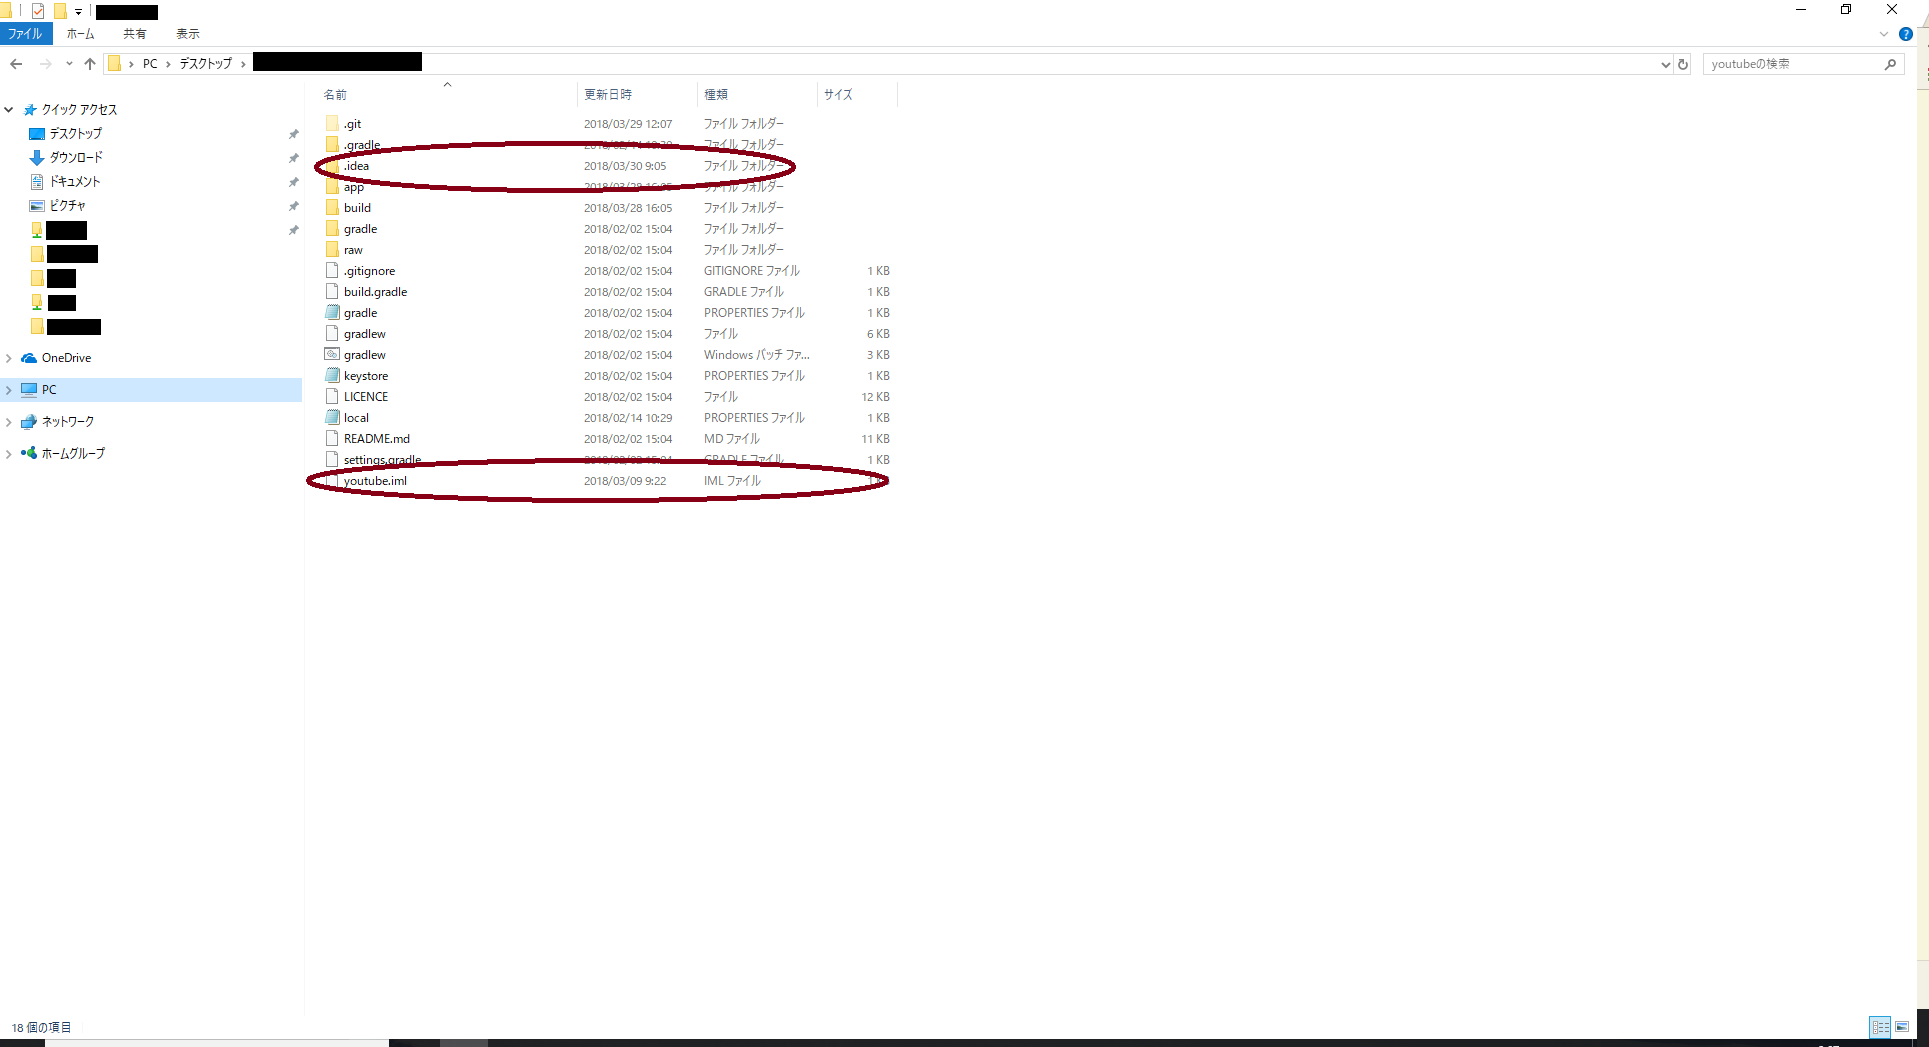Select the .idea folder
This screenshot has height=1047, width=1929.
(x=356, y=166)
